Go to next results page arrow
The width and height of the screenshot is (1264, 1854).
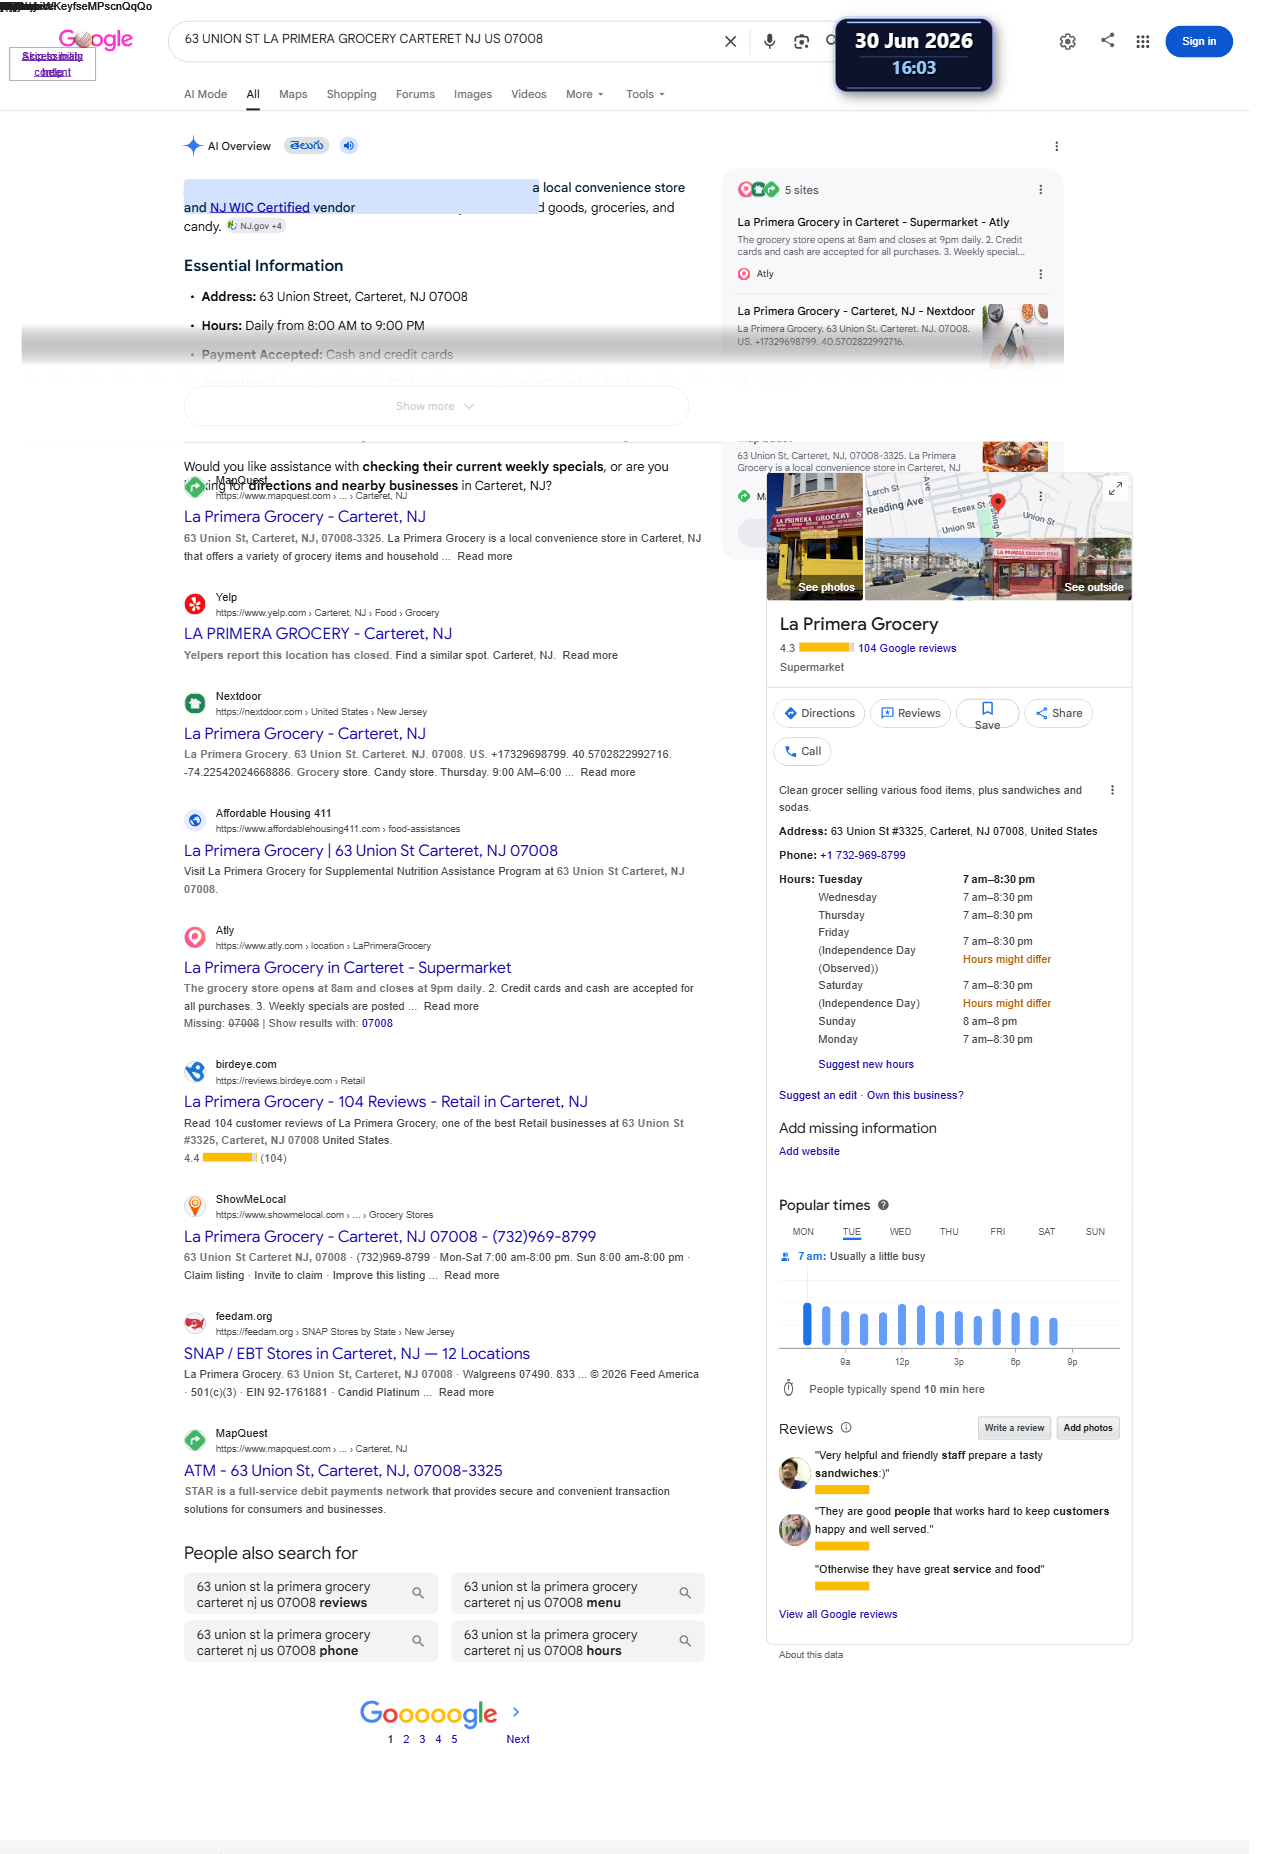click(516, 1712)
